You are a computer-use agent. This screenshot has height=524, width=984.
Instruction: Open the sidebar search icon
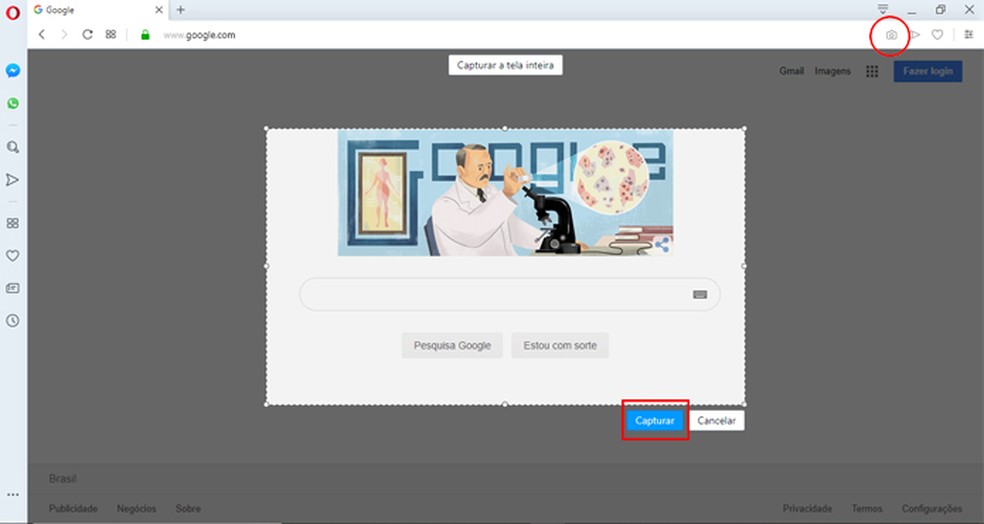click(x=13, y=147)
